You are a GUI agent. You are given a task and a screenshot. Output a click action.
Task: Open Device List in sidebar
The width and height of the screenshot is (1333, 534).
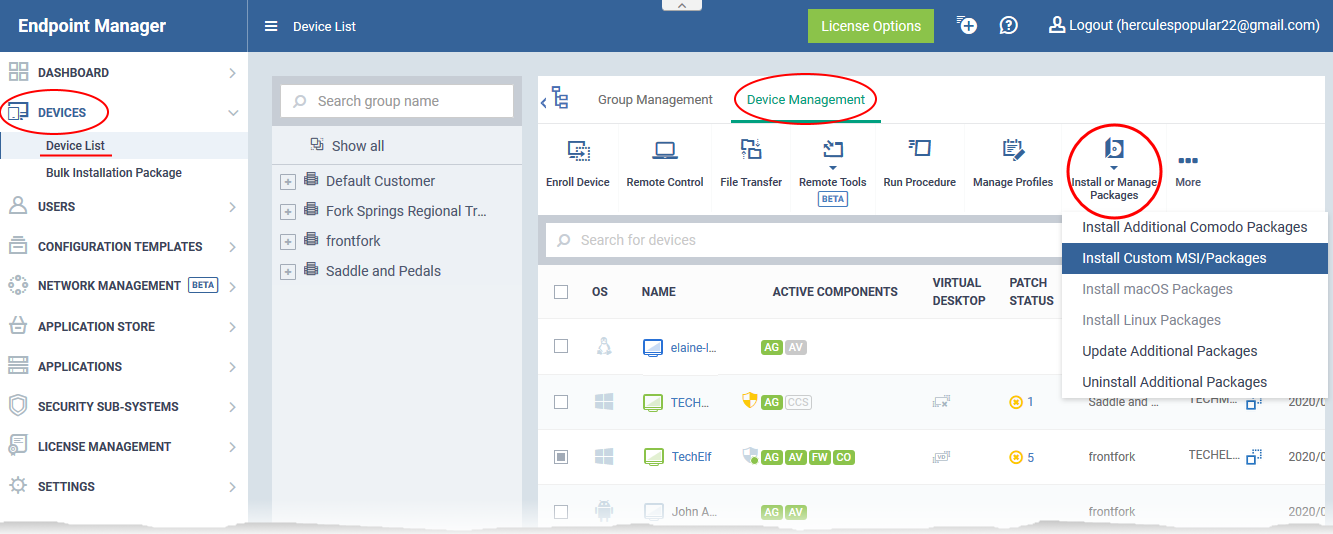tap(76, 146)
